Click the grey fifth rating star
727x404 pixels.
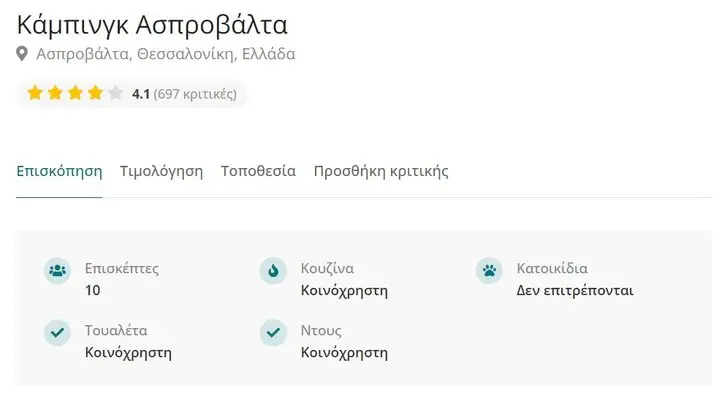click(115, 93)
